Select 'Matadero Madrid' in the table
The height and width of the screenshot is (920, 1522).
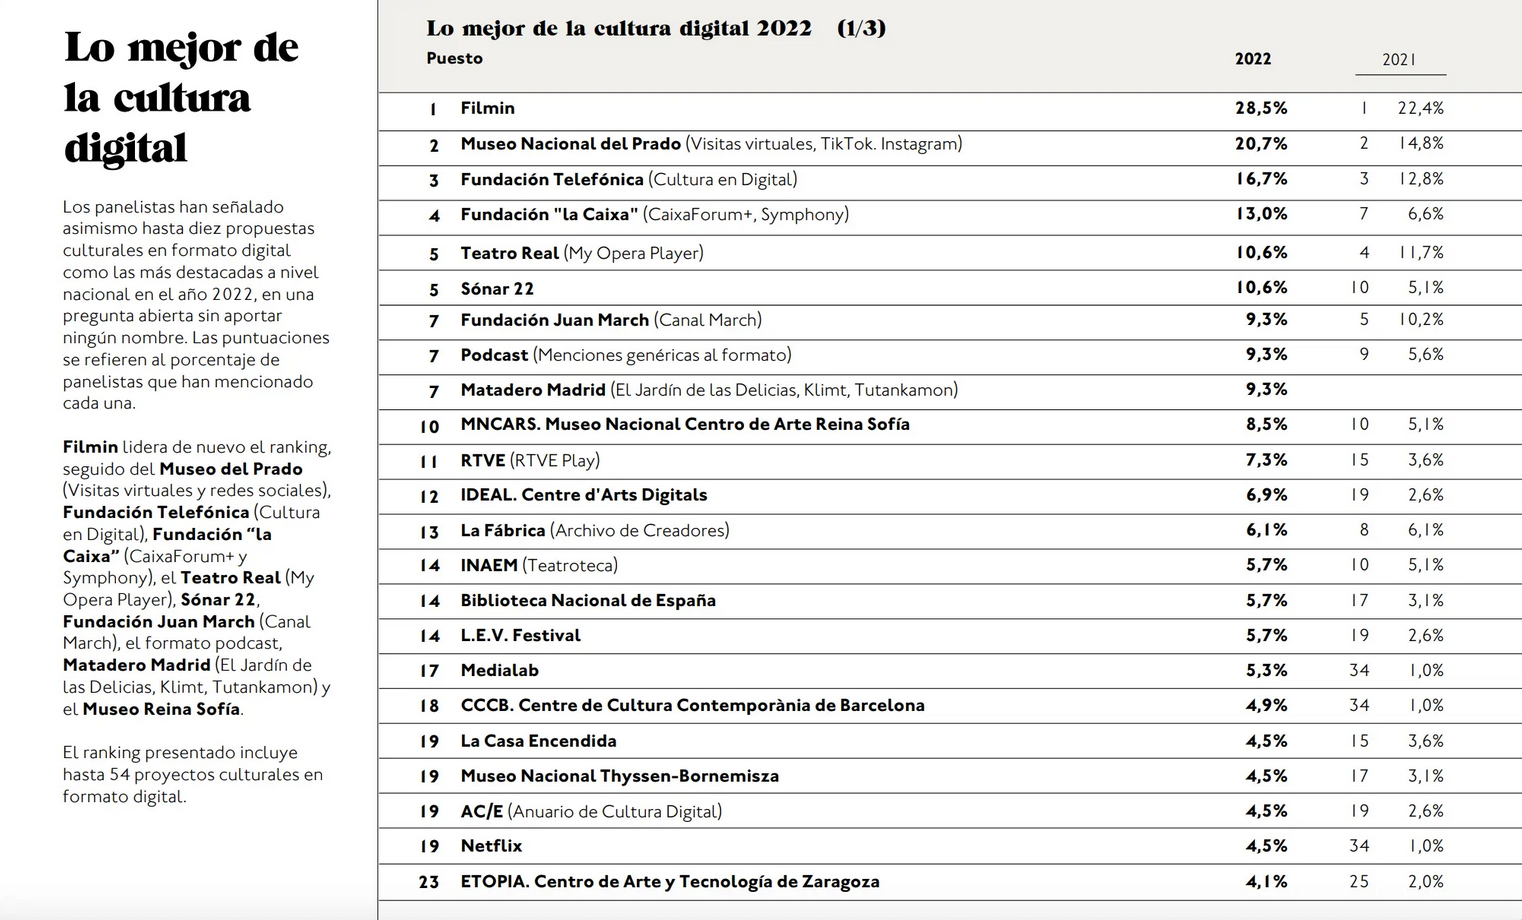click(x=533, y=390)
